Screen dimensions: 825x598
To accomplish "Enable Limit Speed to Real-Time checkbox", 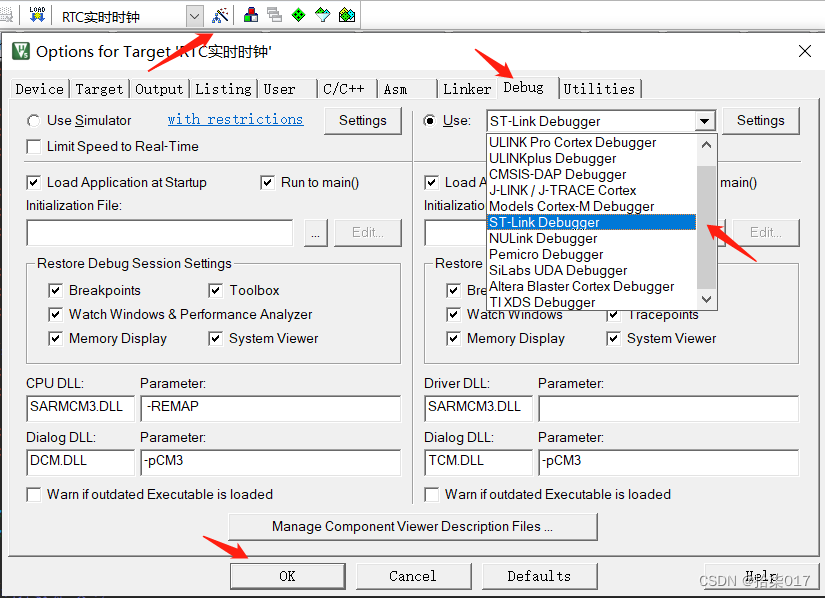I will pyautogui.click(x=34, y=146).
